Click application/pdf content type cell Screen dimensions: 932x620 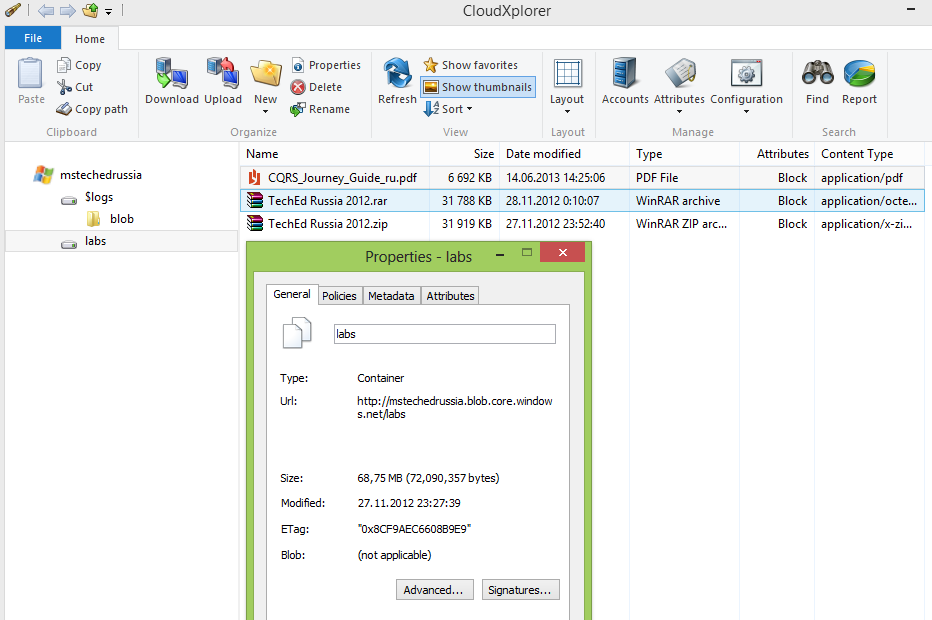[862, 178]
